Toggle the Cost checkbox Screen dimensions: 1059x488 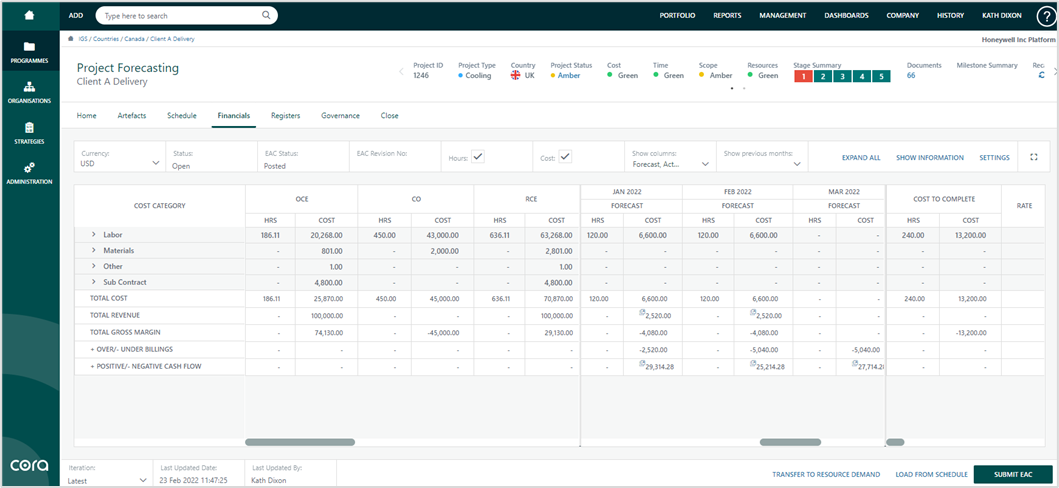tap(565, 157)
